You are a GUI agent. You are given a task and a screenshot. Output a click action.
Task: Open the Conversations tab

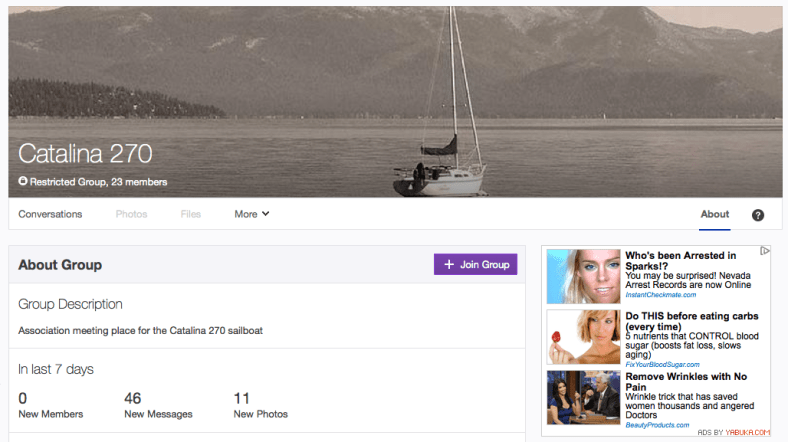(x=50, y=214)
